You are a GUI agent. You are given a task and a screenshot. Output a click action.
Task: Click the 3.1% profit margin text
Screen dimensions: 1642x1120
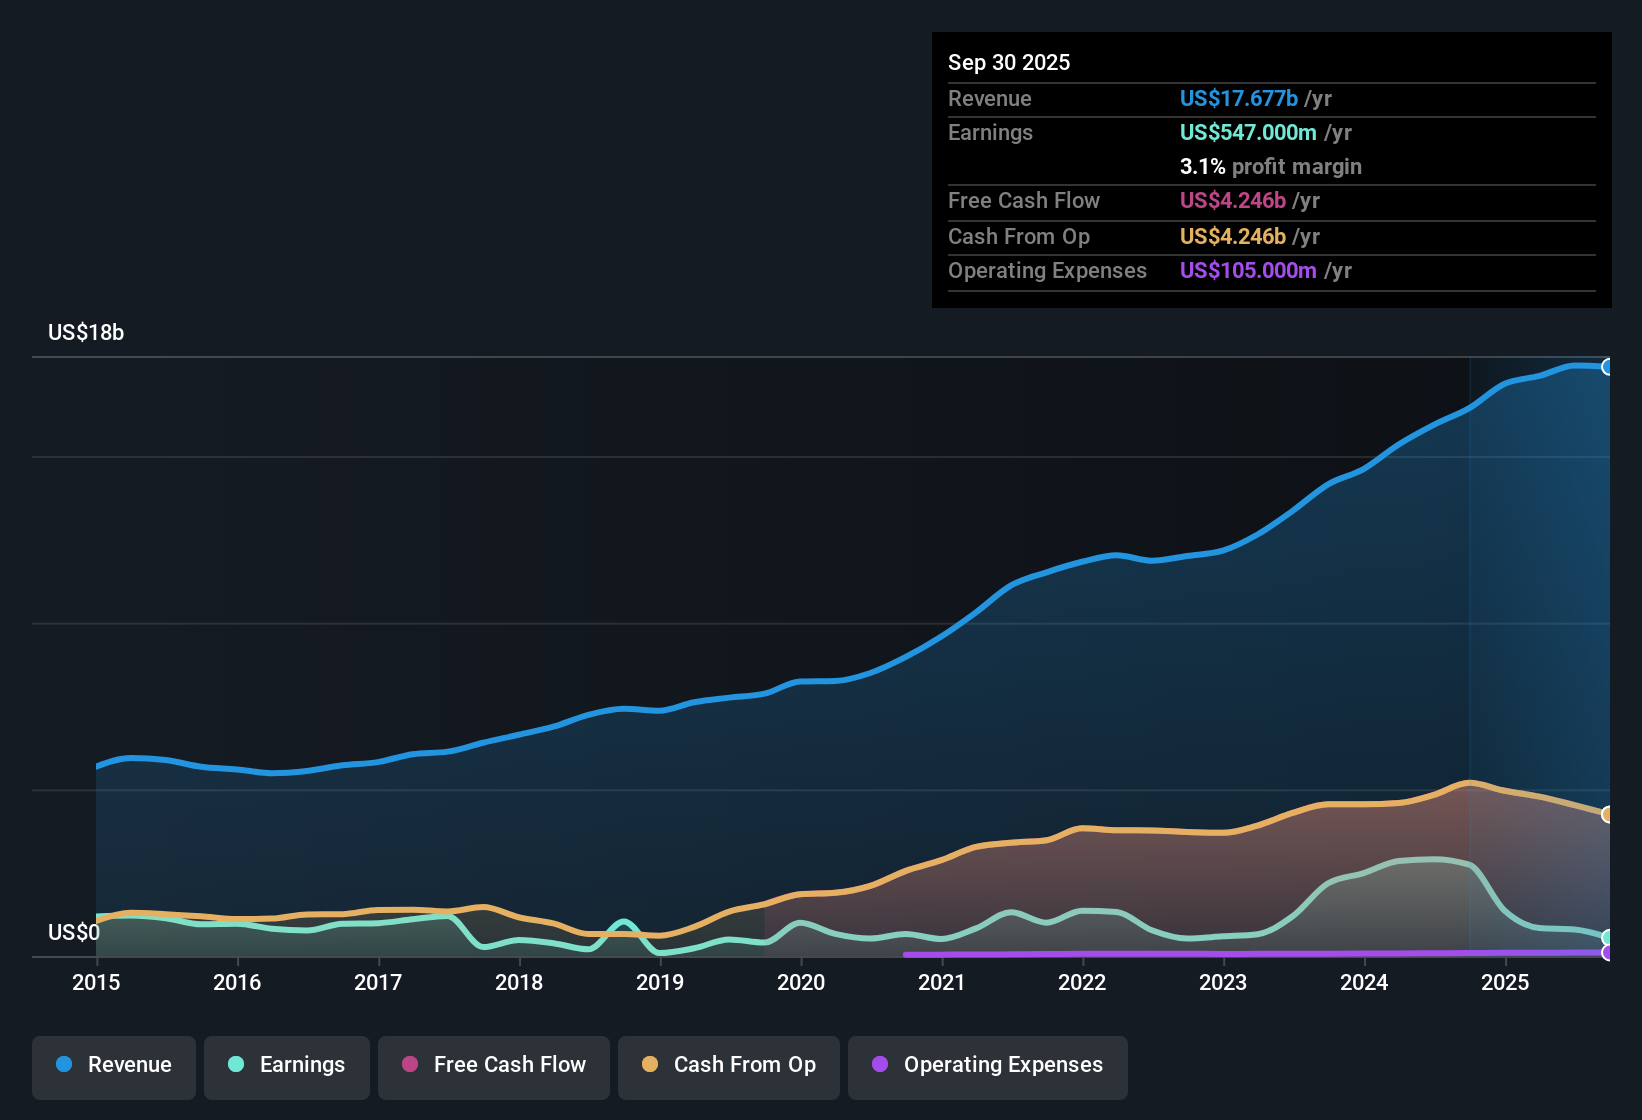click(1270, 167)
